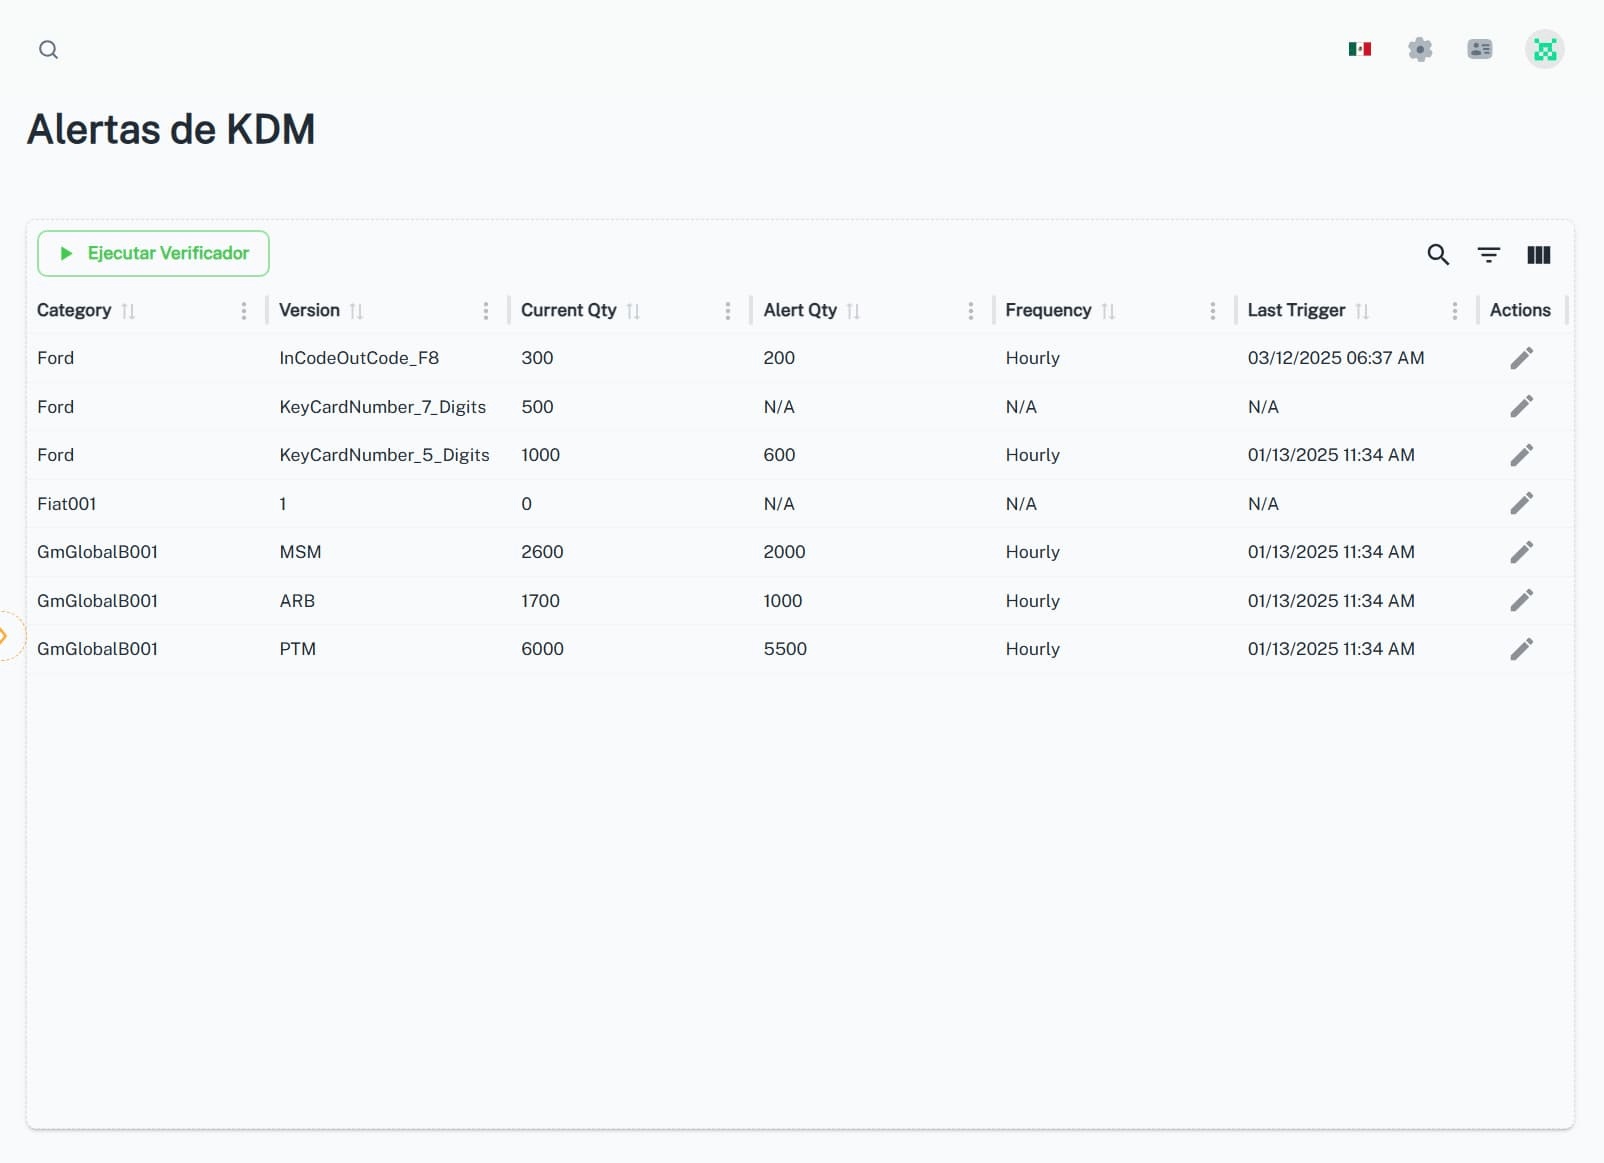1604x1163 pixels.
Task: Open the column visibility icon
Action: [1538, 255]
